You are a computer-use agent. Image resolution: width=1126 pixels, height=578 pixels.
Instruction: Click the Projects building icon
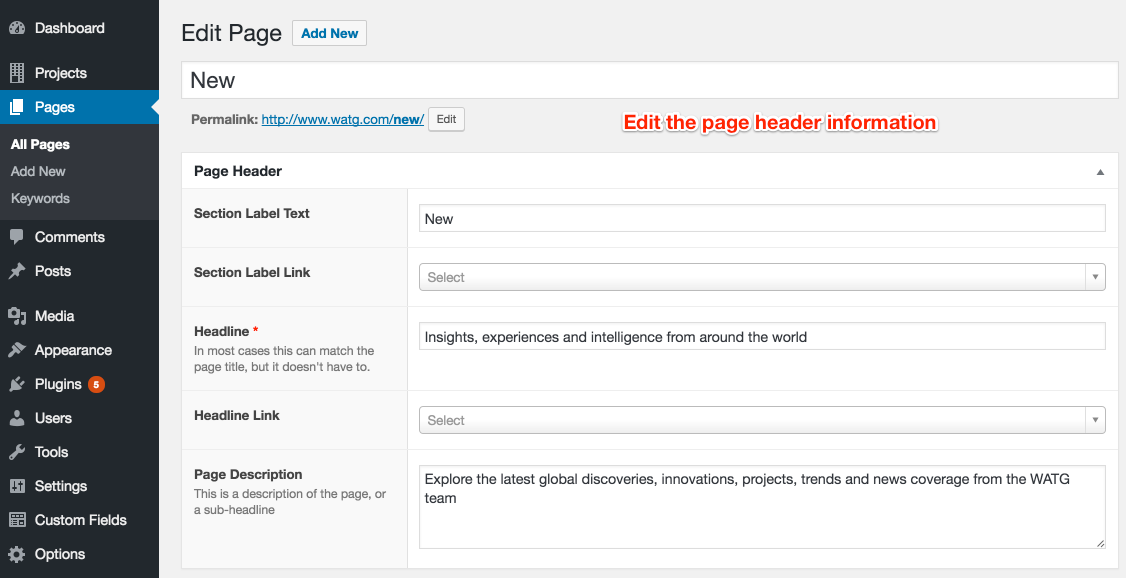(x=17, y=73)
